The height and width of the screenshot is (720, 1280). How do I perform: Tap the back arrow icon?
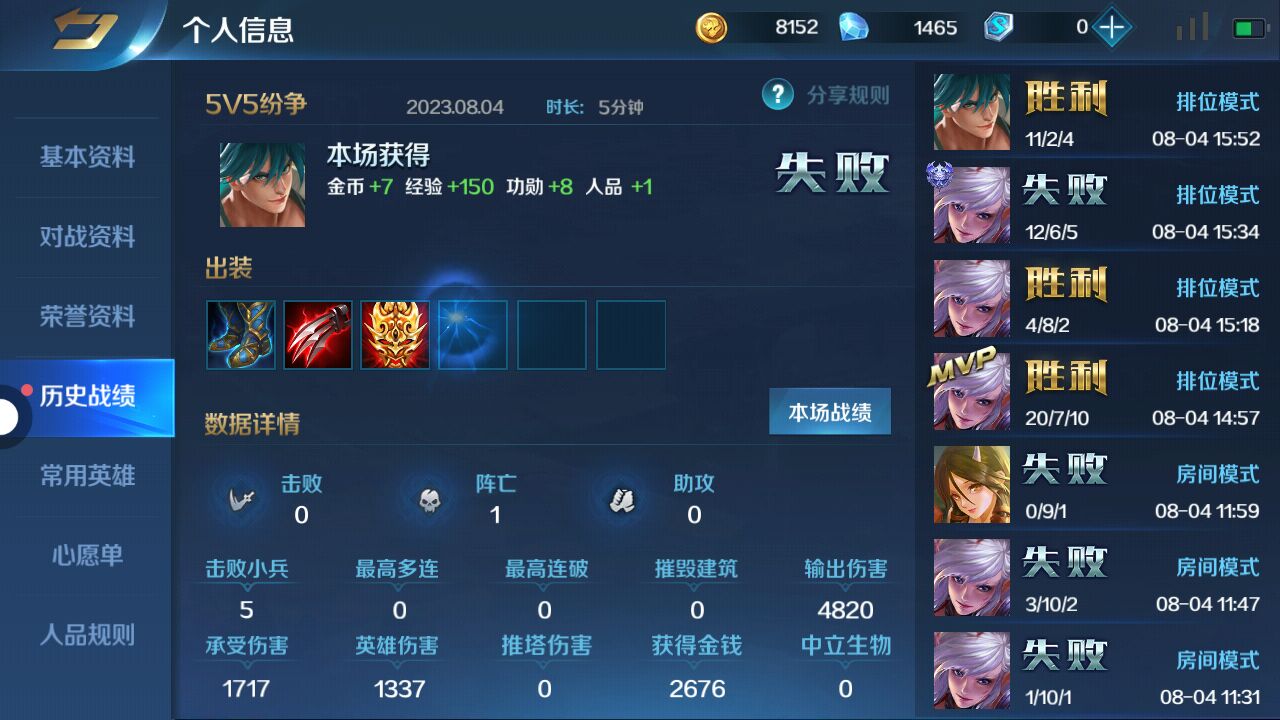[85, 28]
